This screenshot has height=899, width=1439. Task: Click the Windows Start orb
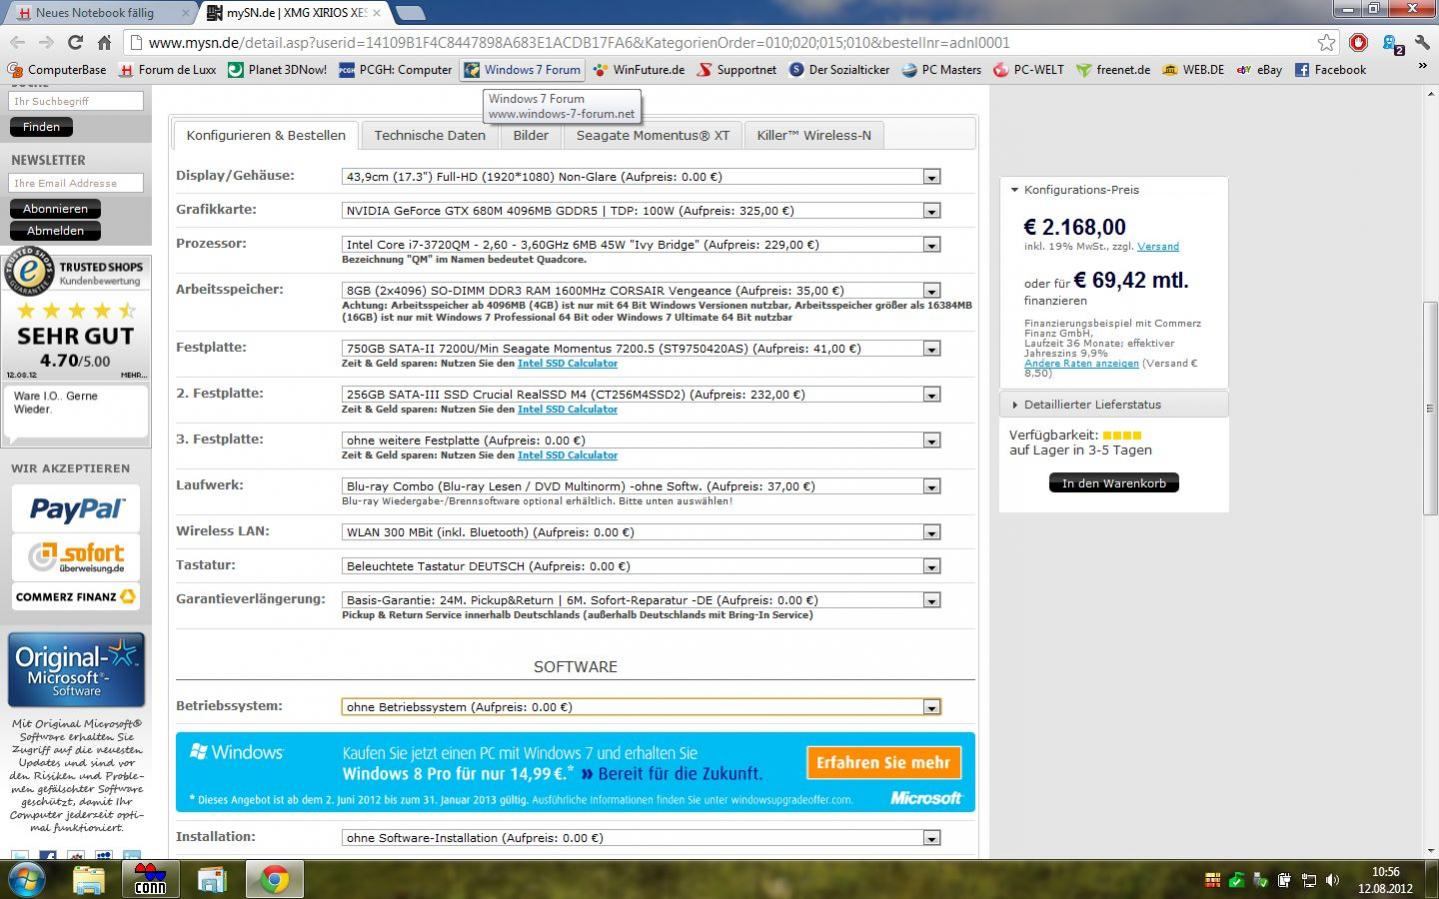click(26, 879)
